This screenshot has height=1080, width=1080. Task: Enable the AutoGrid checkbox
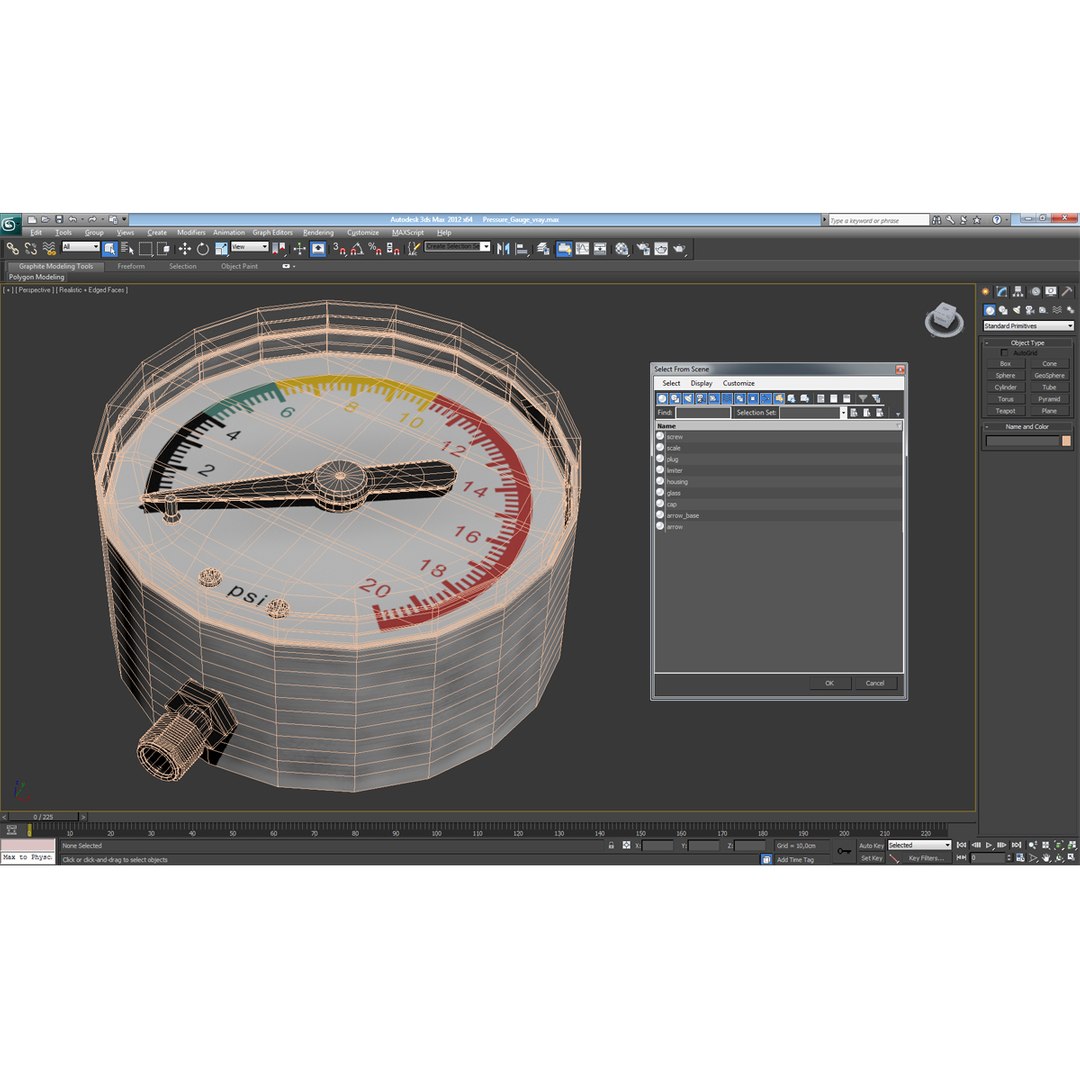[x=1004, y=353]
